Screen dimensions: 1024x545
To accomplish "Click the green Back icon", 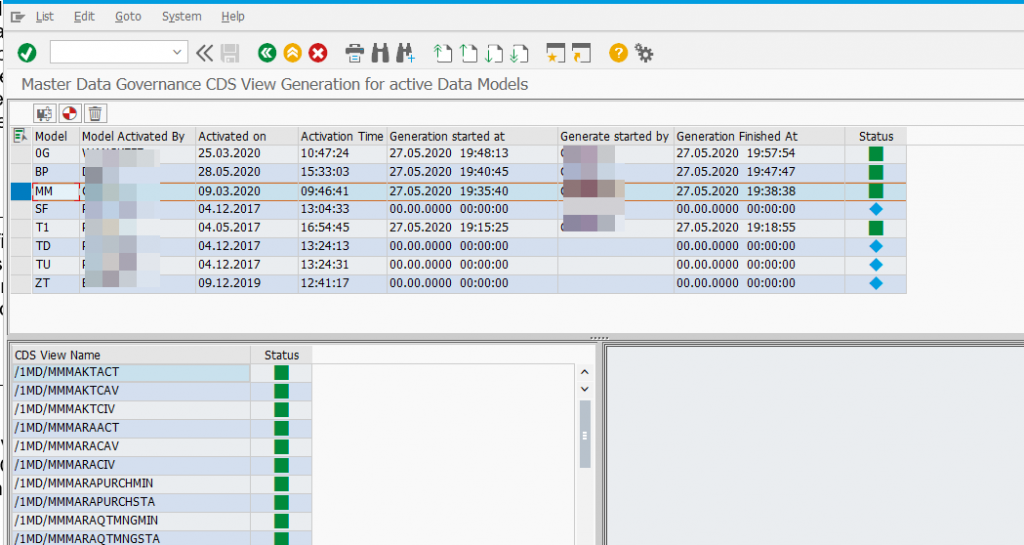I will tap(267, 53).
